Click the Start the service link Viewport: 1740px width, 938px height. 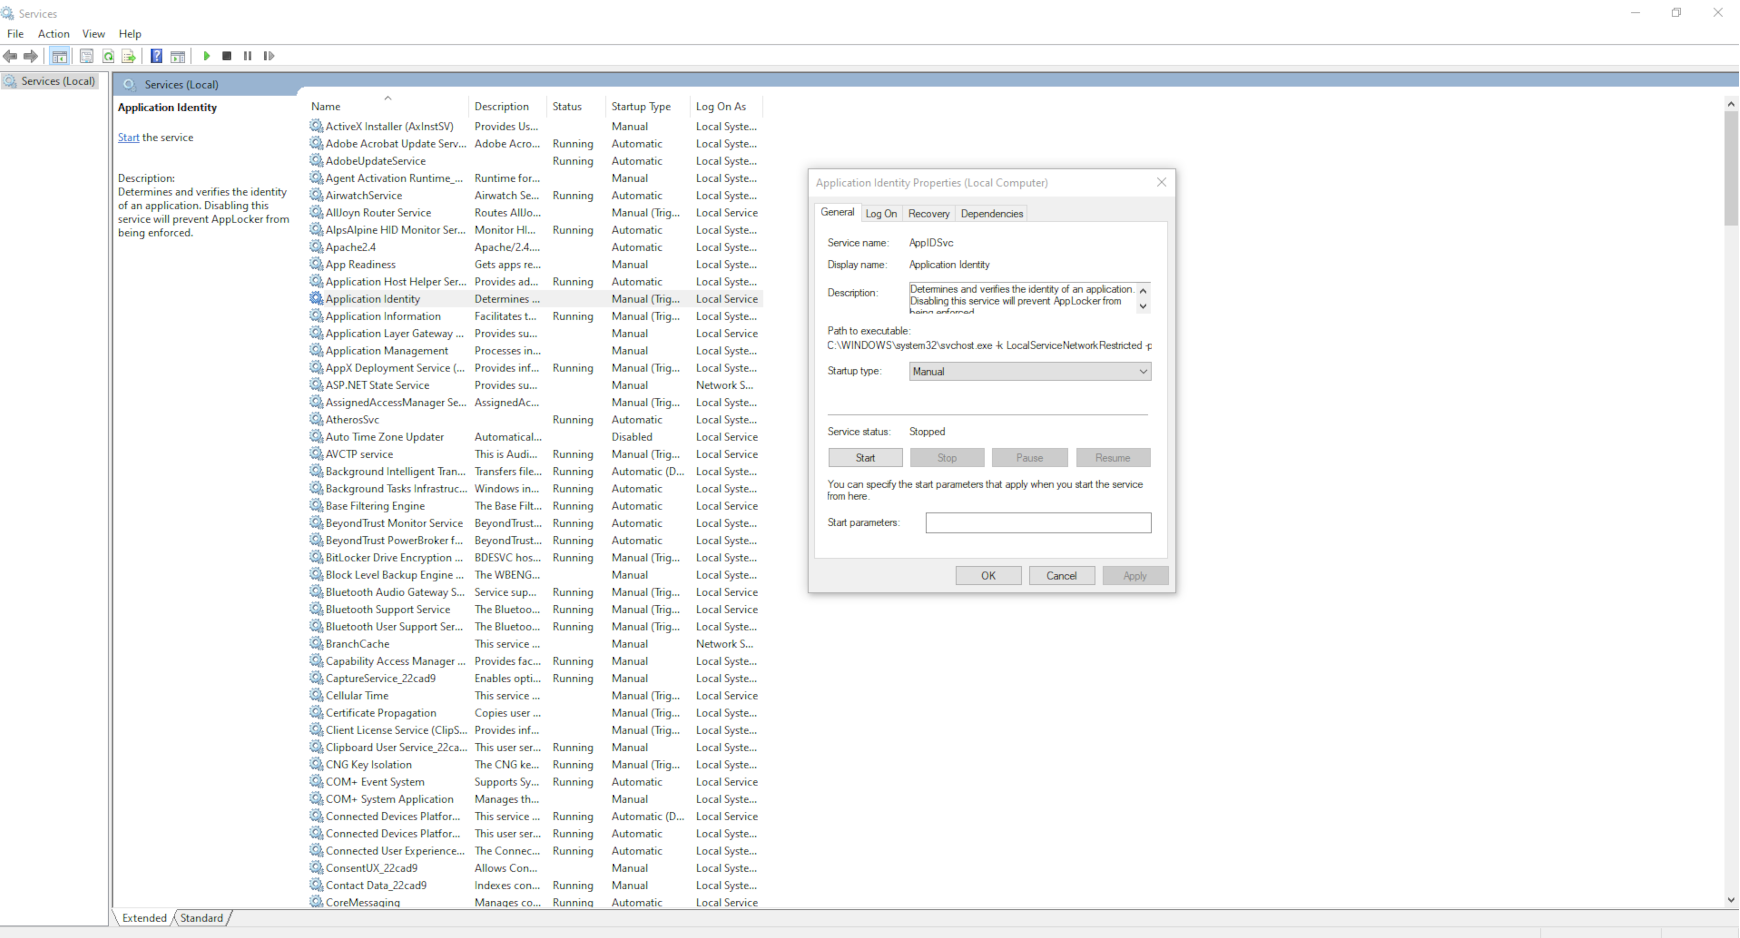tap(128, 137)
